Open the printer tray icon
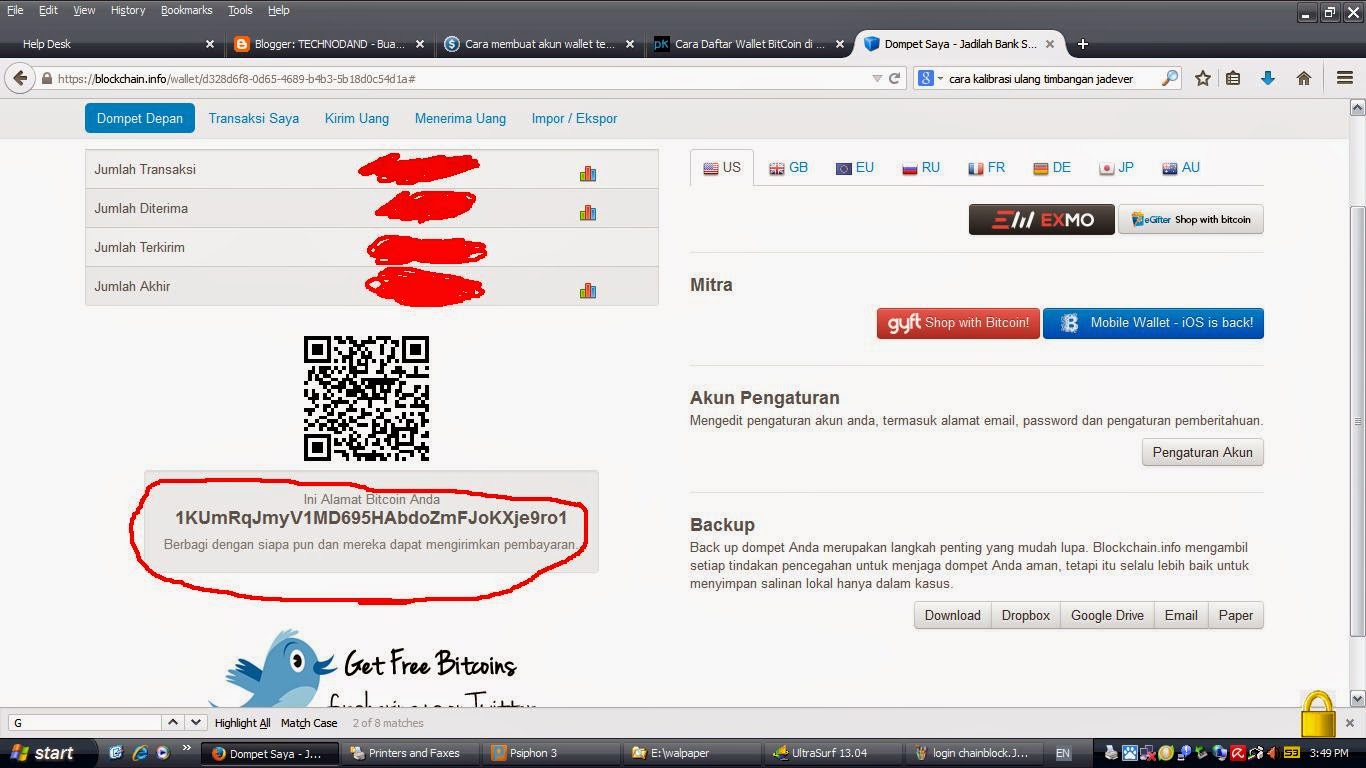Viewport: 1366px width, 768px height. click(1111, 753)
